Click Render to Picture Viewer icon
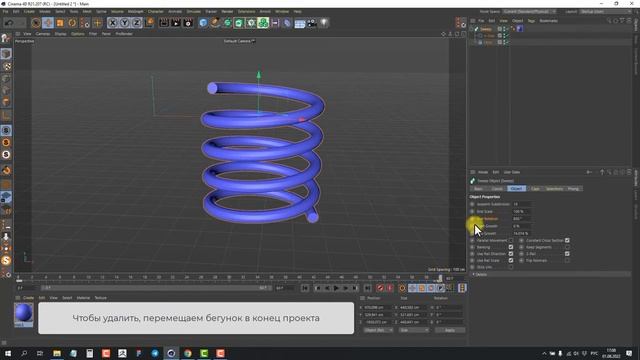This screenshot has height=360, width=640. pos(176,23)
